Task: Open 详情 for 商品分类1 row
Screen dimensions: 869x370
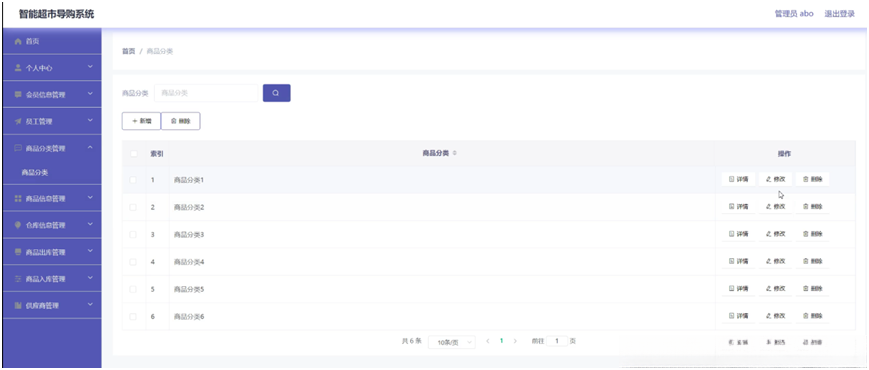Action: (738, 179)
